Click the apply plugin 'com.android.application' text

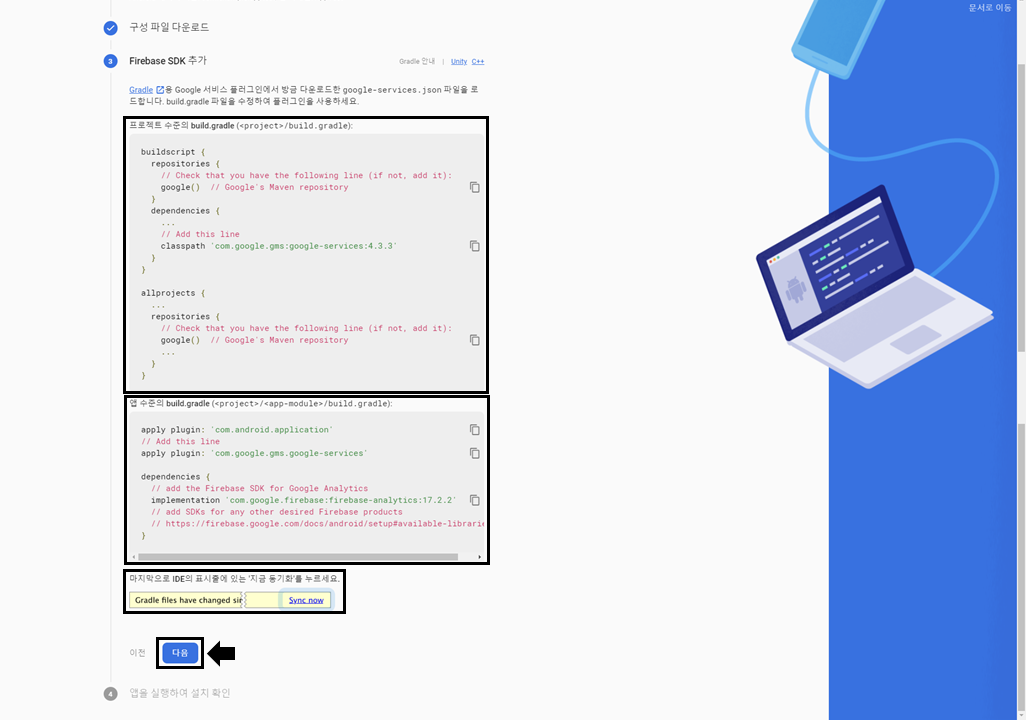pos(237,430)
